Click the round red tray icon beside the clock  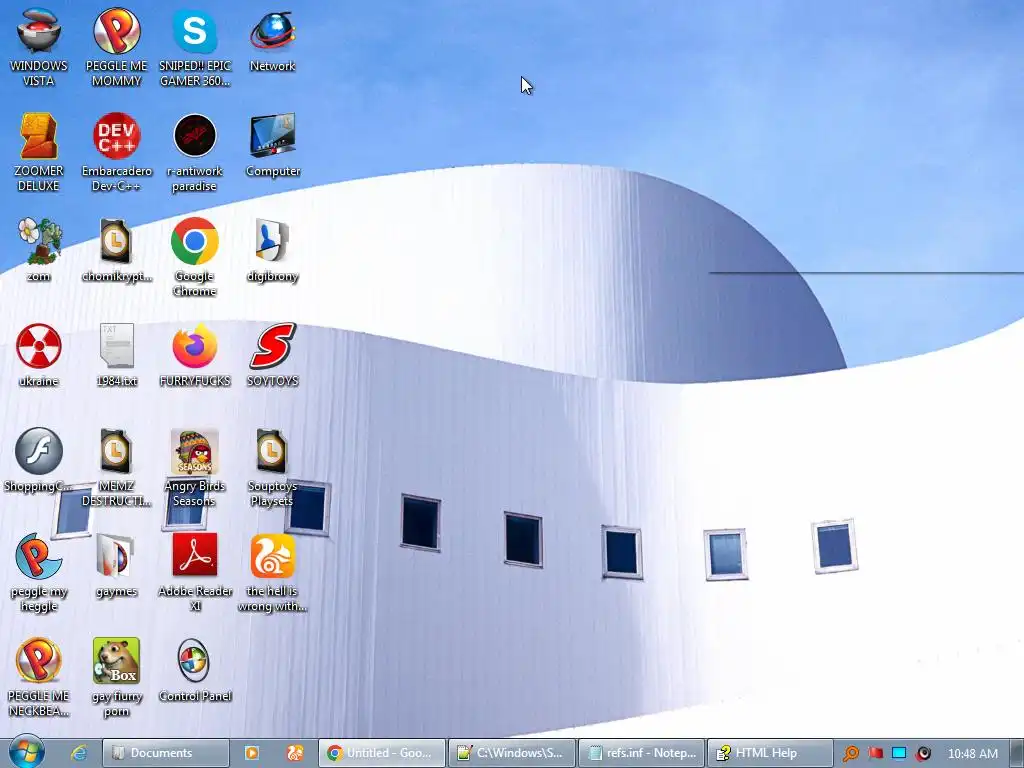[x=923, y=754]
